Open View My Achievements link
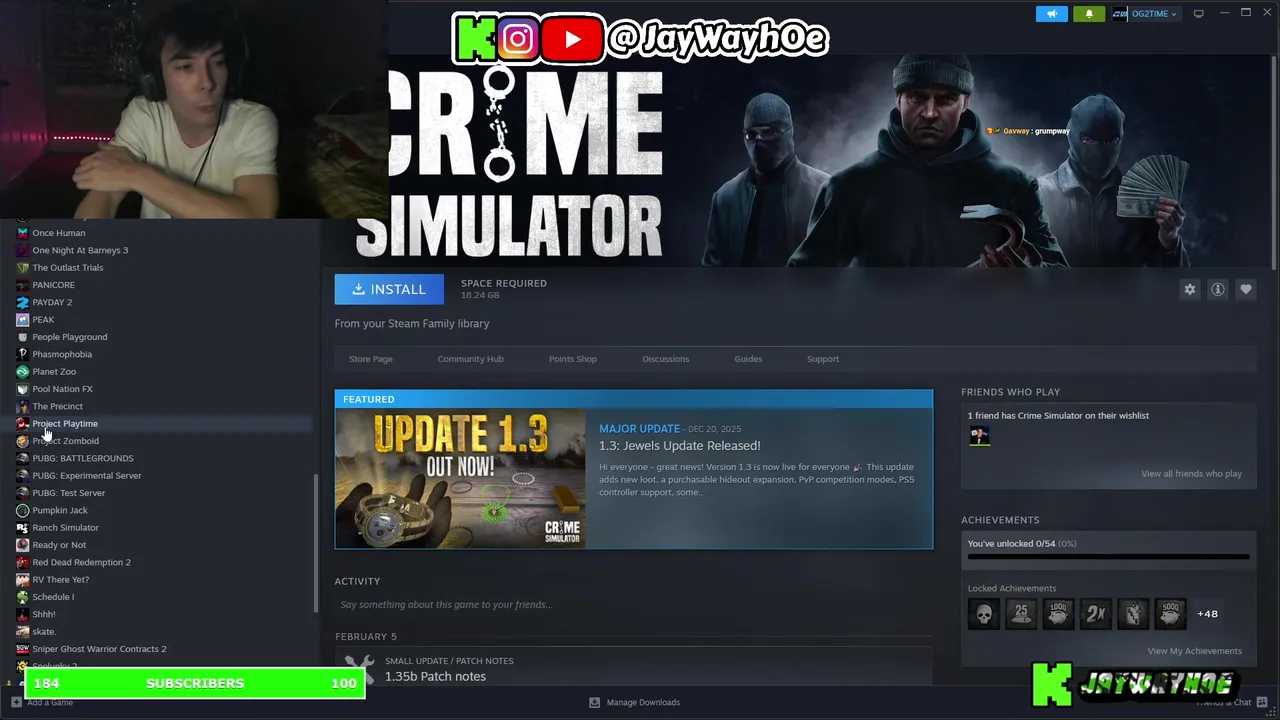Screen dimensions: 1280x720 point(1194,651)
